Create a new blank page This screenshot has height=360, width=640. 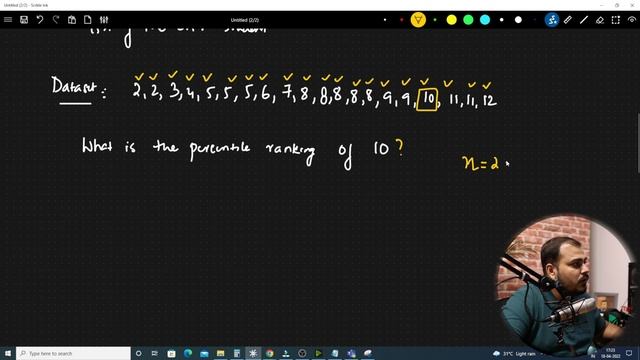pos(87,20)
